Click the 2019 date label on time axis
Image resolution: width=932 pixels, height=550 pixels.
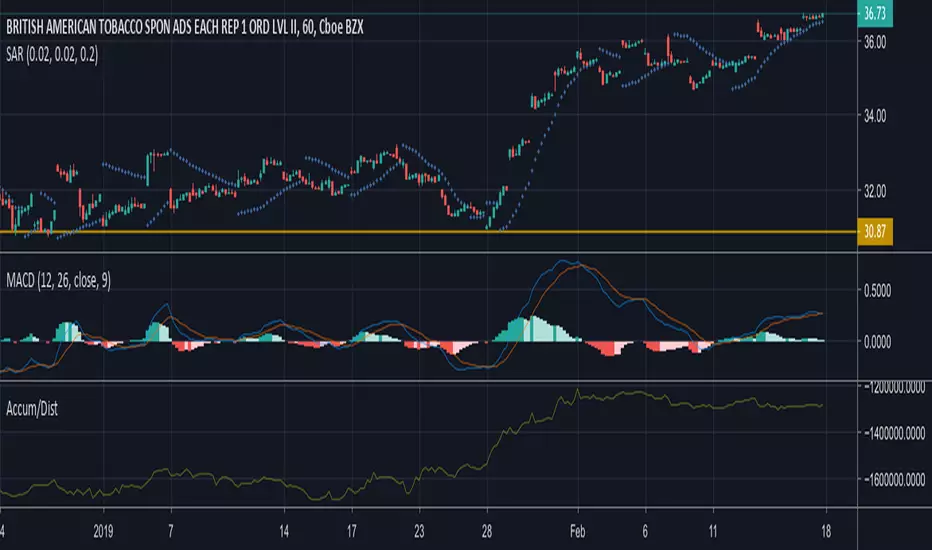[x=103, y=531]
